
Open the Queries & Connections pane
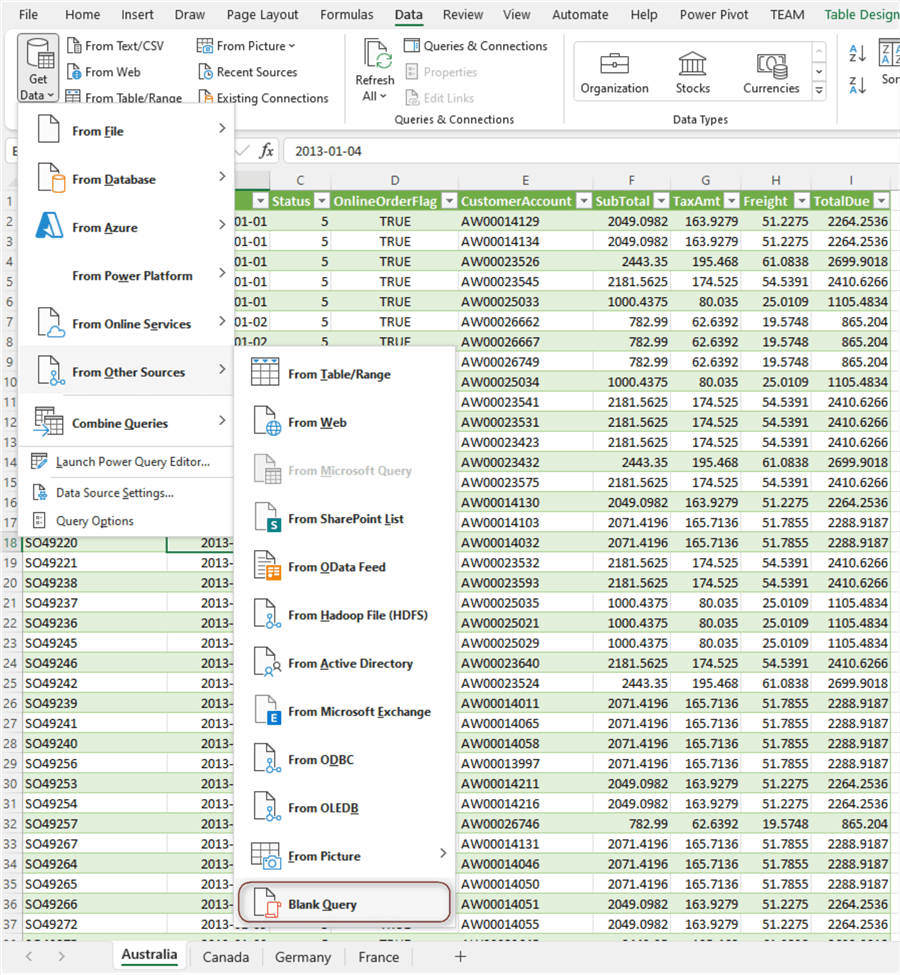(x=477, y=45)
